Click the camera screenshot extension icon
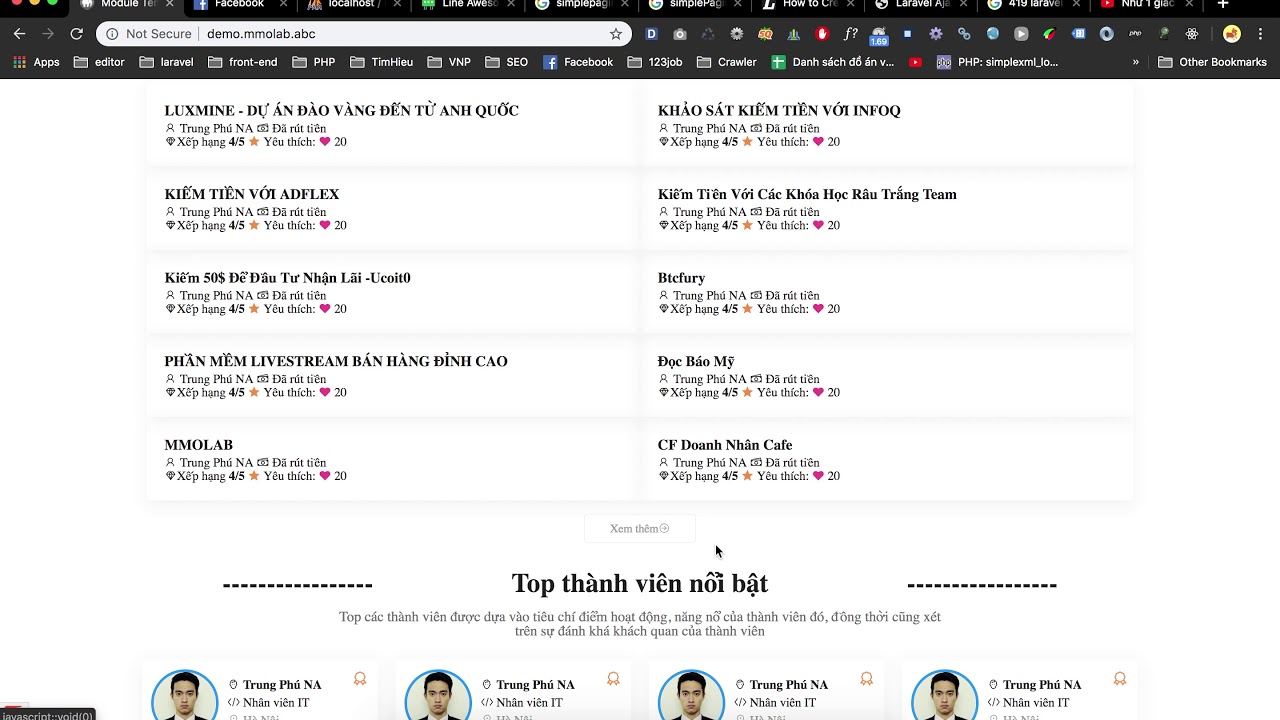The height and width of the screenshot is (720, 1280). 680,34
